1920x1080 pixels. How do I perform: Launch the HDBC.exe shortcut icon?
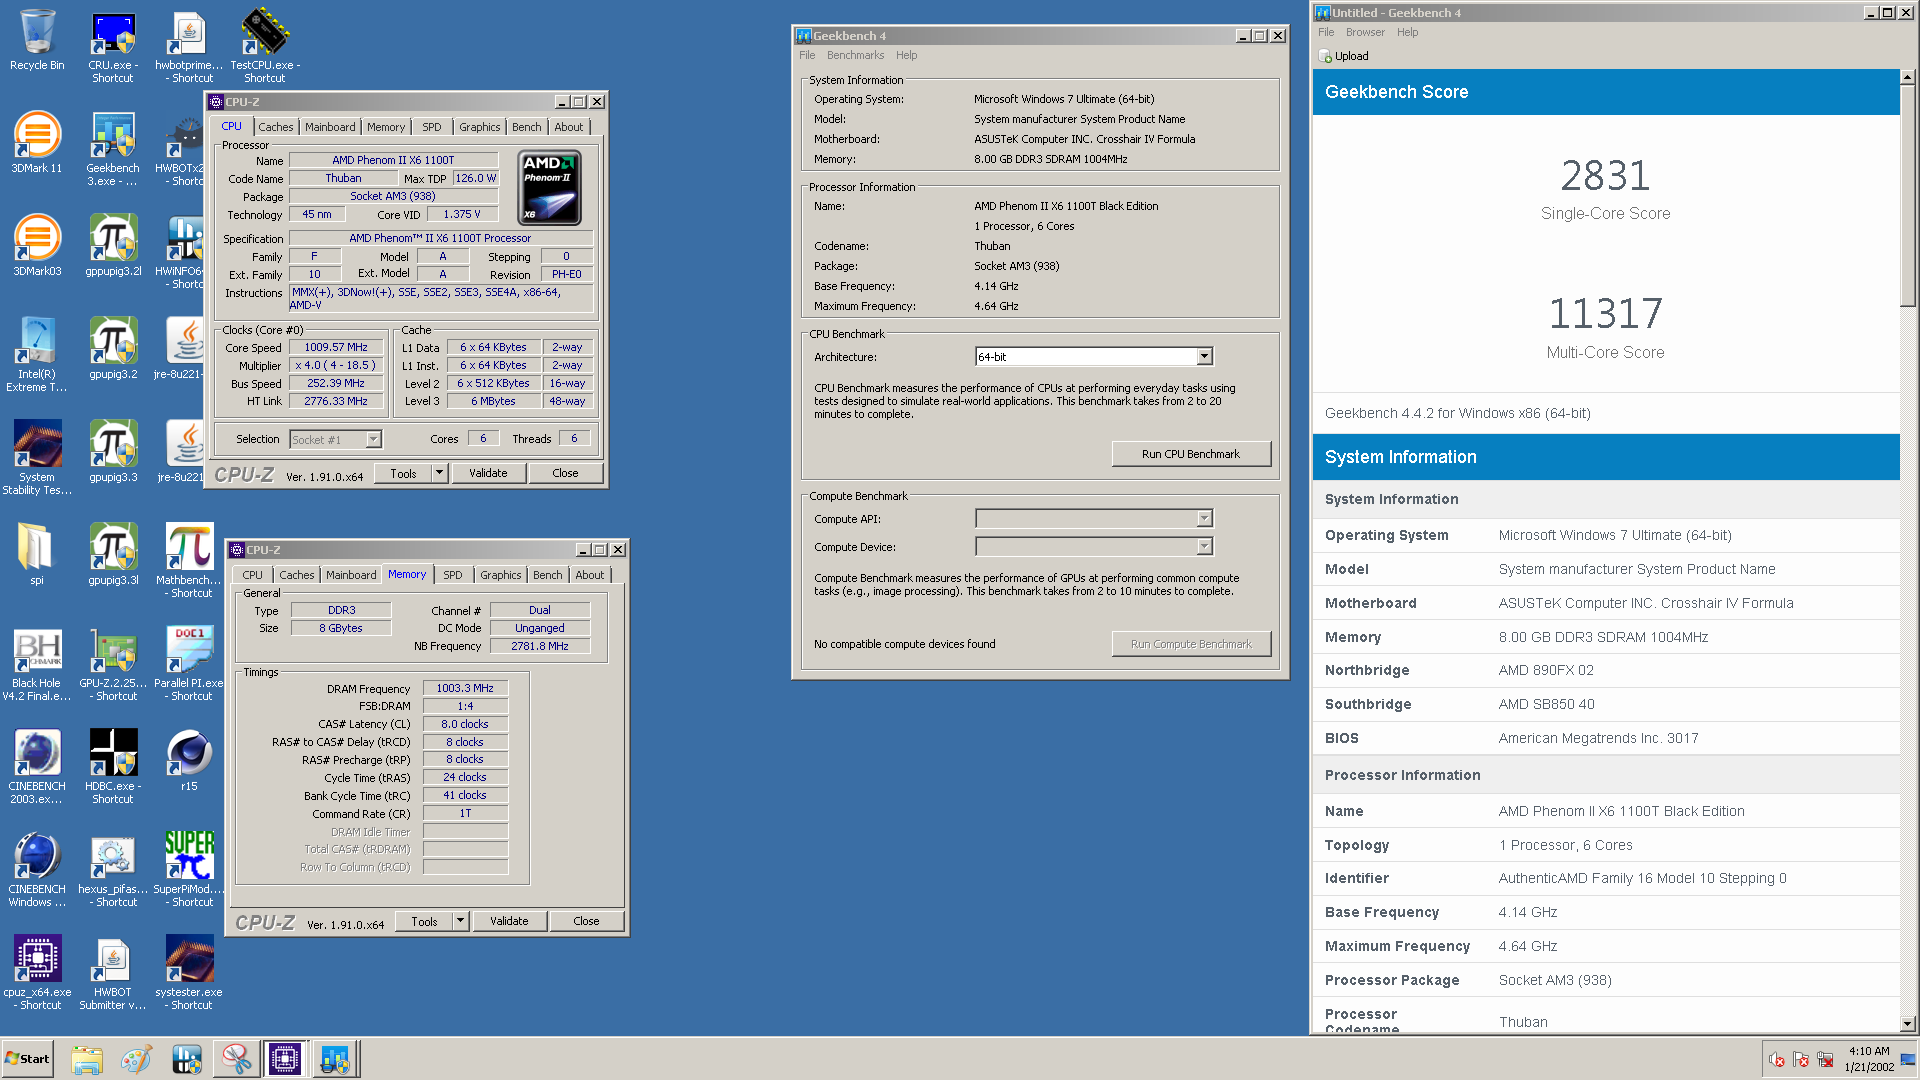click(112, 767)
